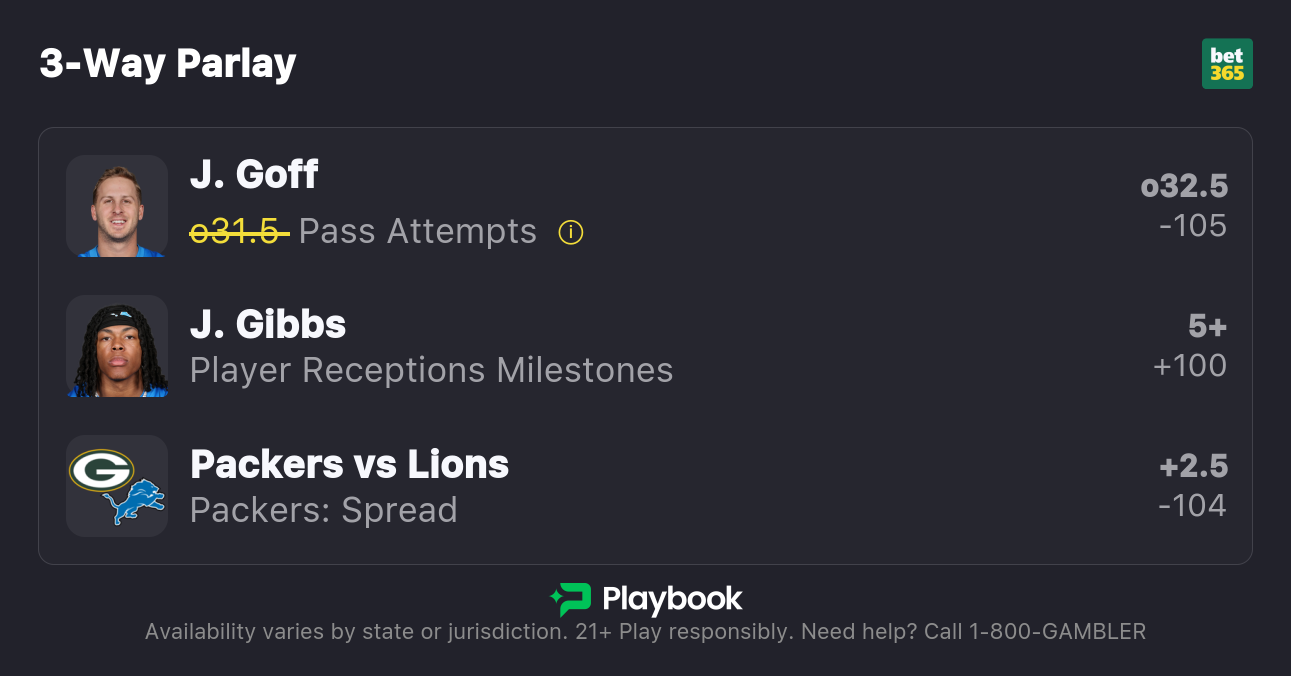Click the struck-through o31.5 line

coord(239,232)
